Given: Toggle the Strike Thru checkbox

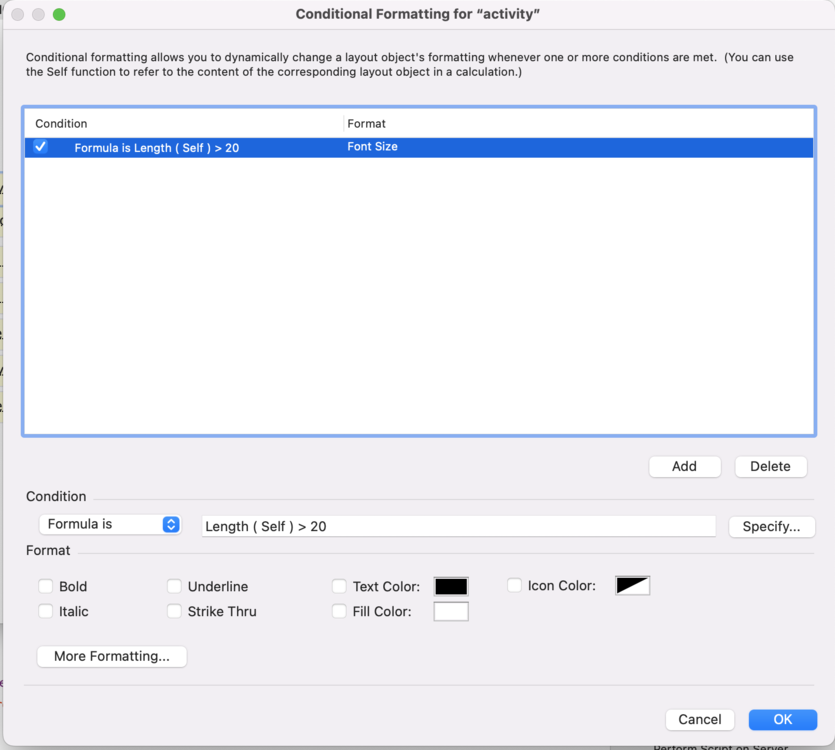Looking at the screenshot, I should point(175,611).
